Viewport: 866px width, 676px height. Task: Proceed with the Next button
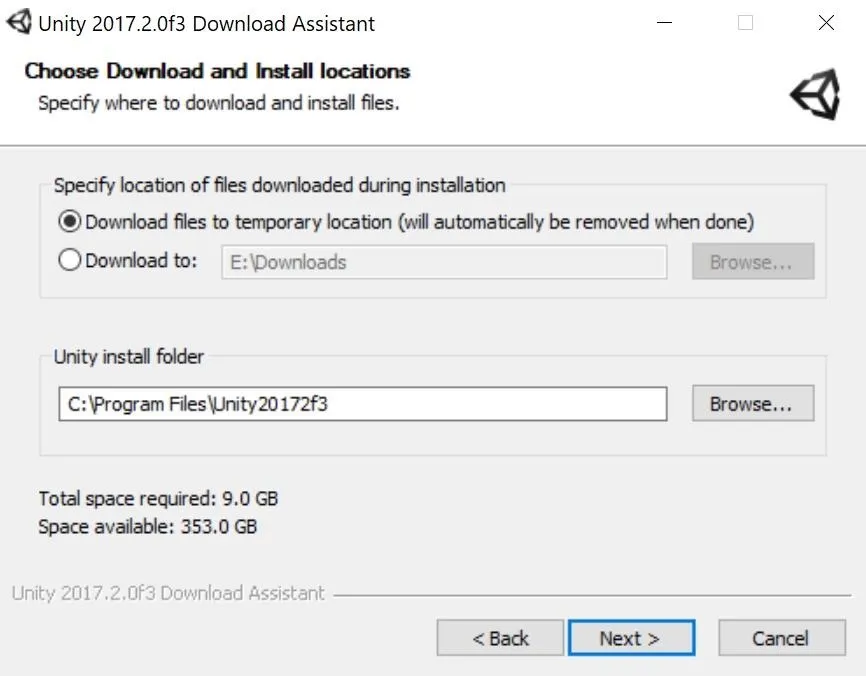pyautogui.click(x=631, y=638)
